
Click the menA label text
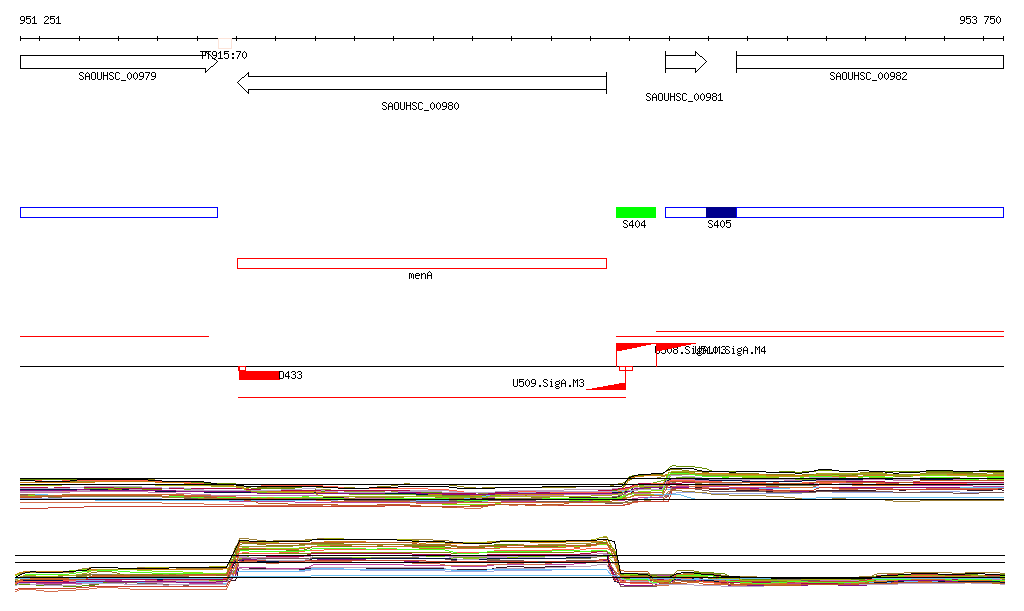[x=421, y=275]
